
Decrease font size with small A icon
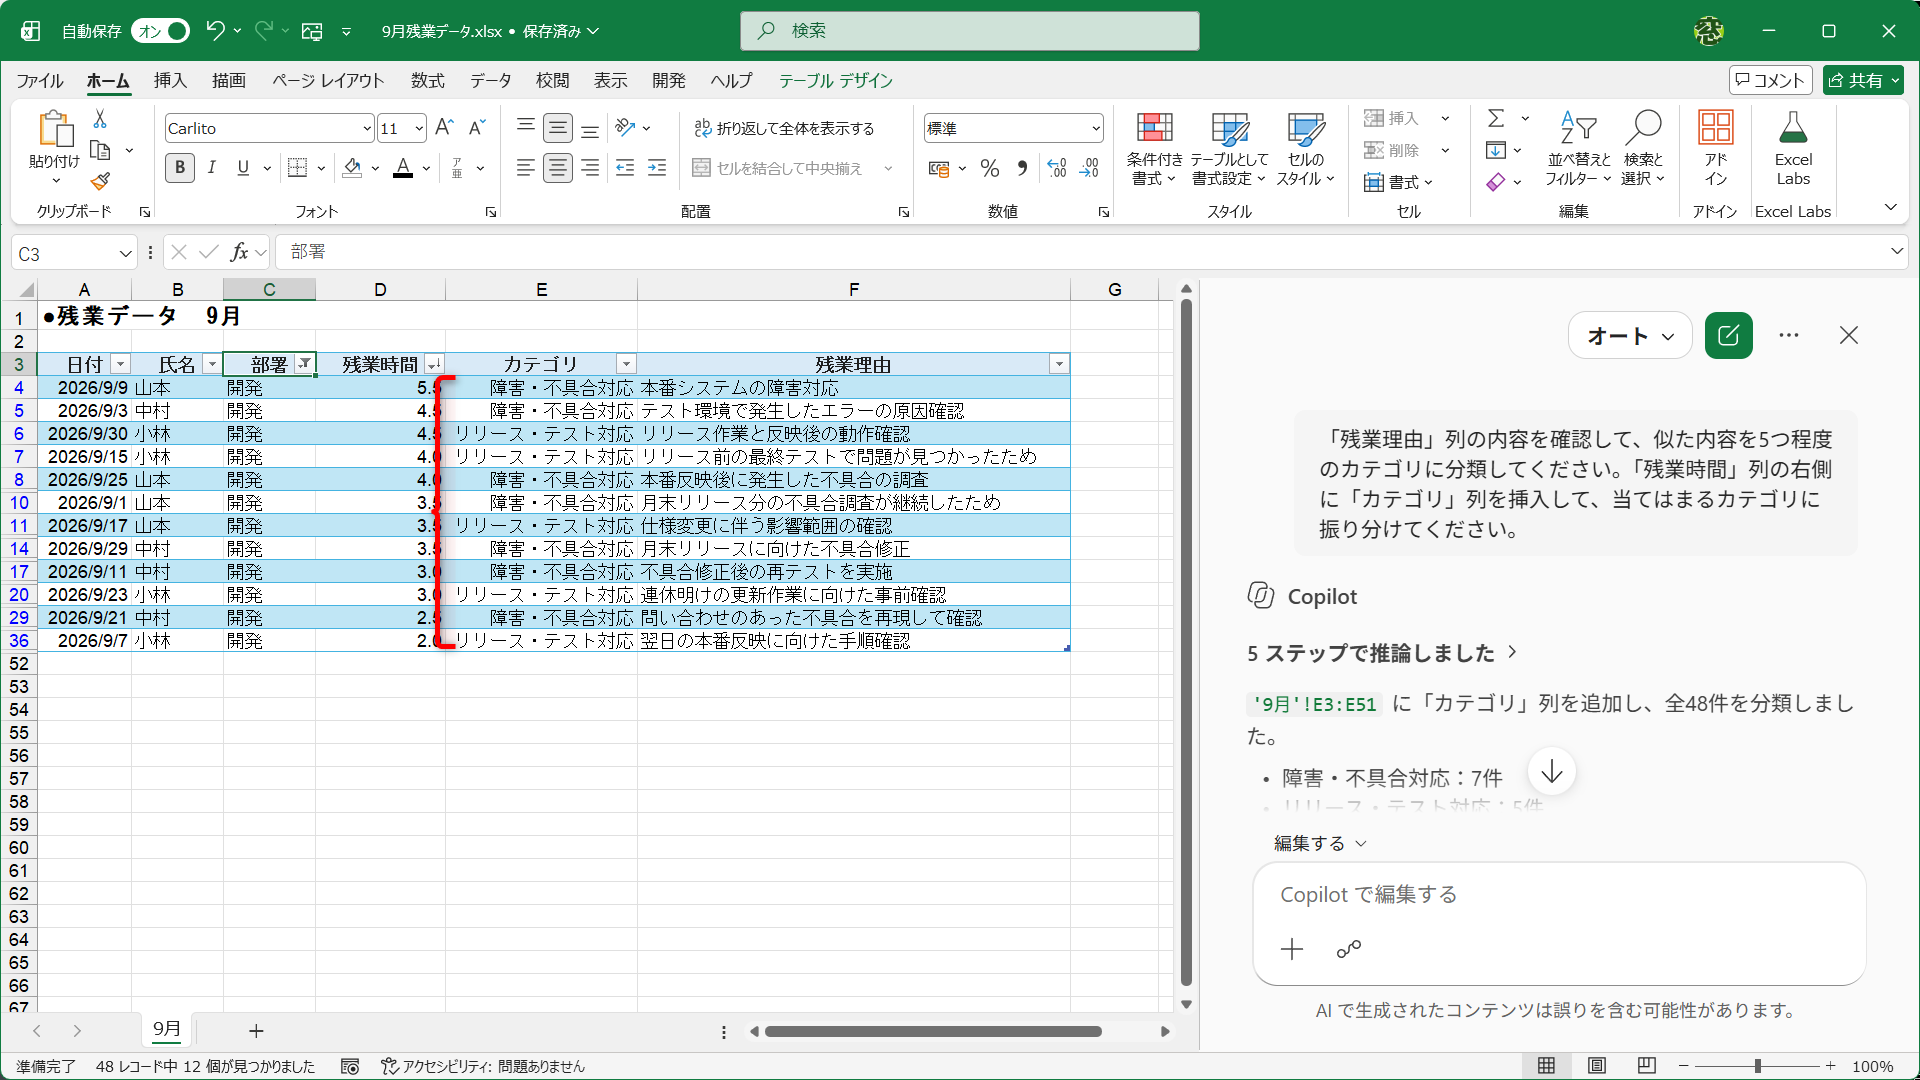pyautogui.click(x=477, y=128)
